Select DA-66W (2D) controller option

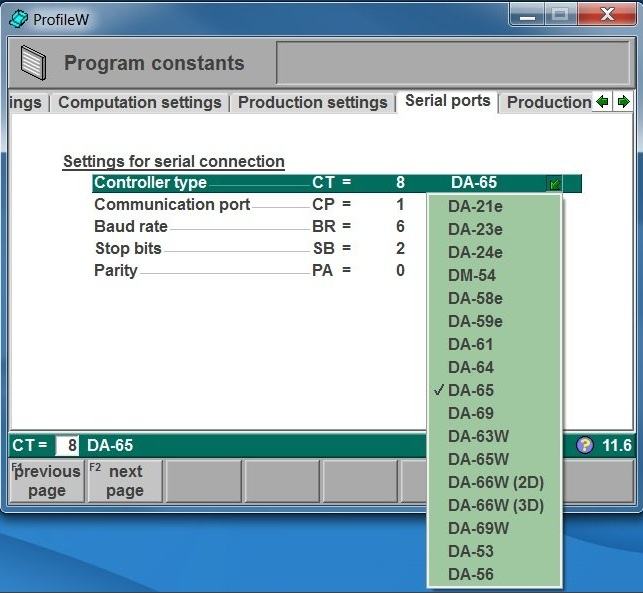coord(495,482)
